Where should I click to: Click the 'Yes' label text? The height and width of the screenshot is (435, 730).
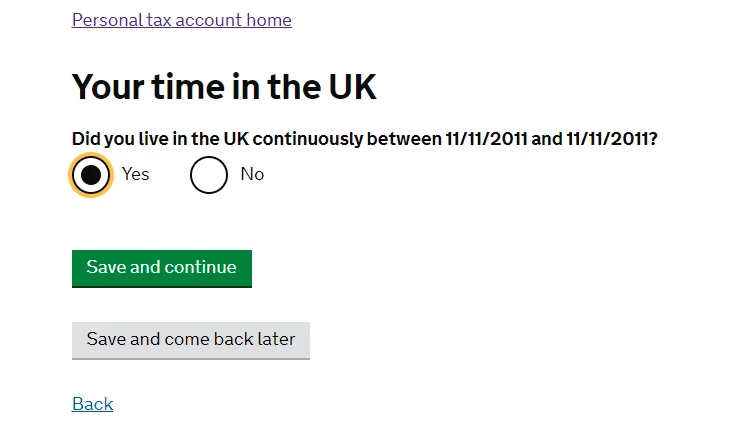(136, 174)
